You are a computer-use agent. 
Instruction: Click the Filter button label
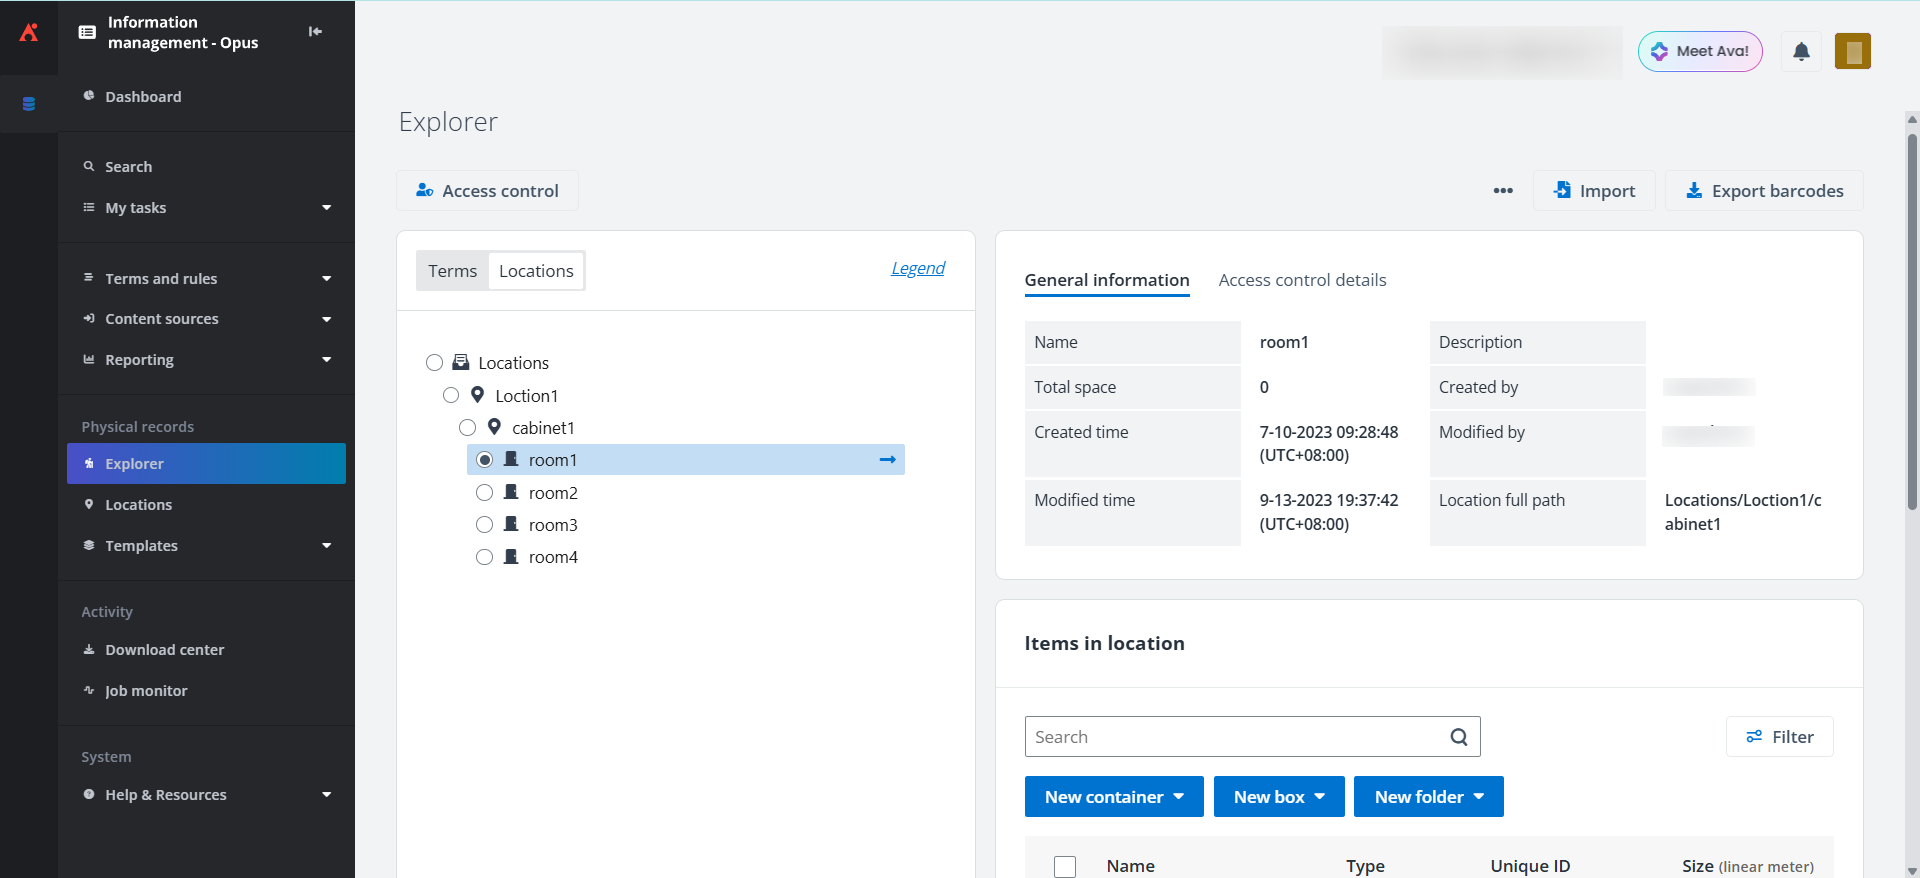(1792, 737)
